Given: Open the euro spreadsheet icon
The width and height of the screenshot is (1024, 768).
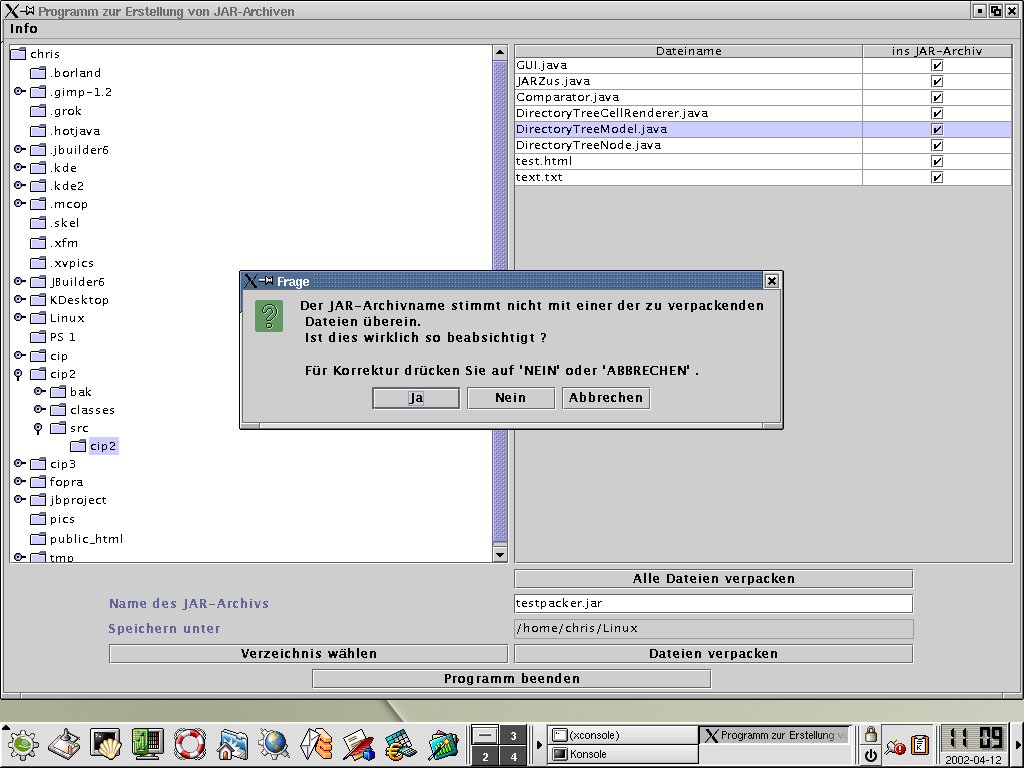Looking at the screenshot, I should [x=401, y=744].
